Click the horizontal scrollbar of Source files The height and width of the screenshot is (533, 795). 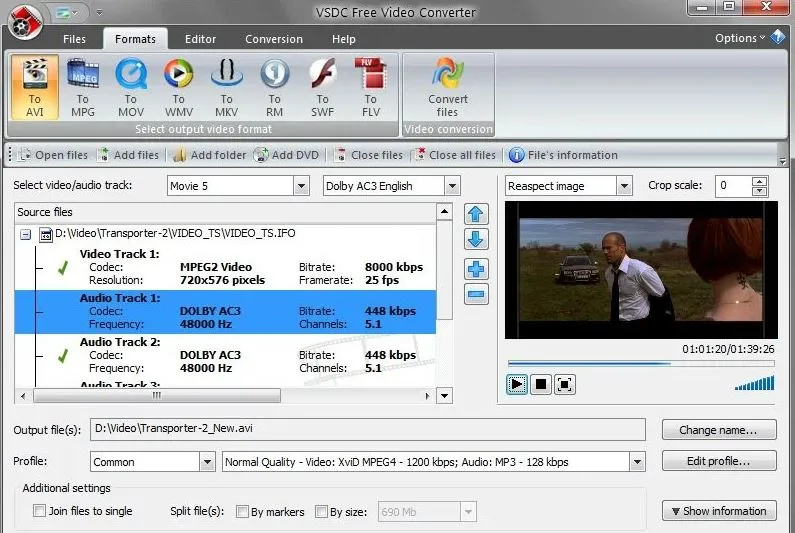tap(156, 396)
